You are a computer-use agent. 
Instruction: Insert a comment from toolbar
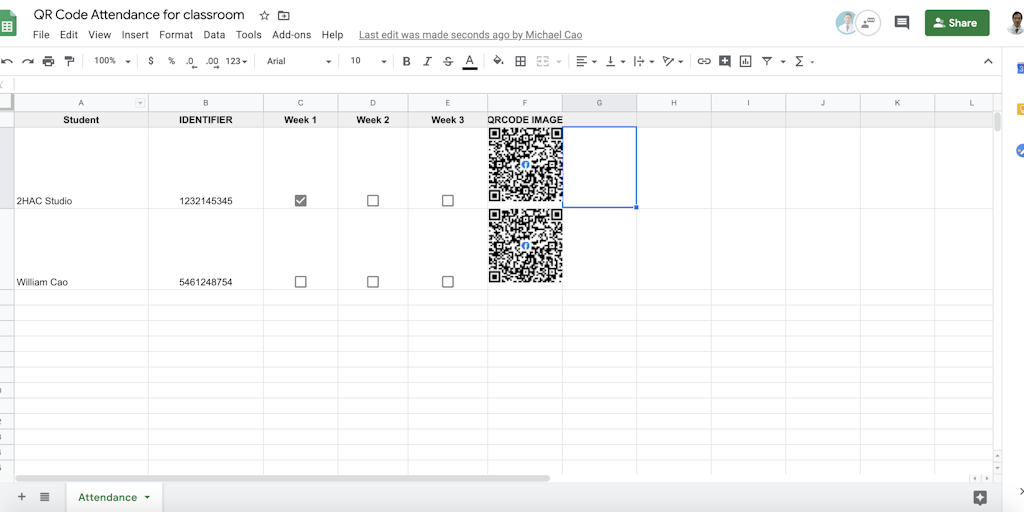click(x=725, y=61)
